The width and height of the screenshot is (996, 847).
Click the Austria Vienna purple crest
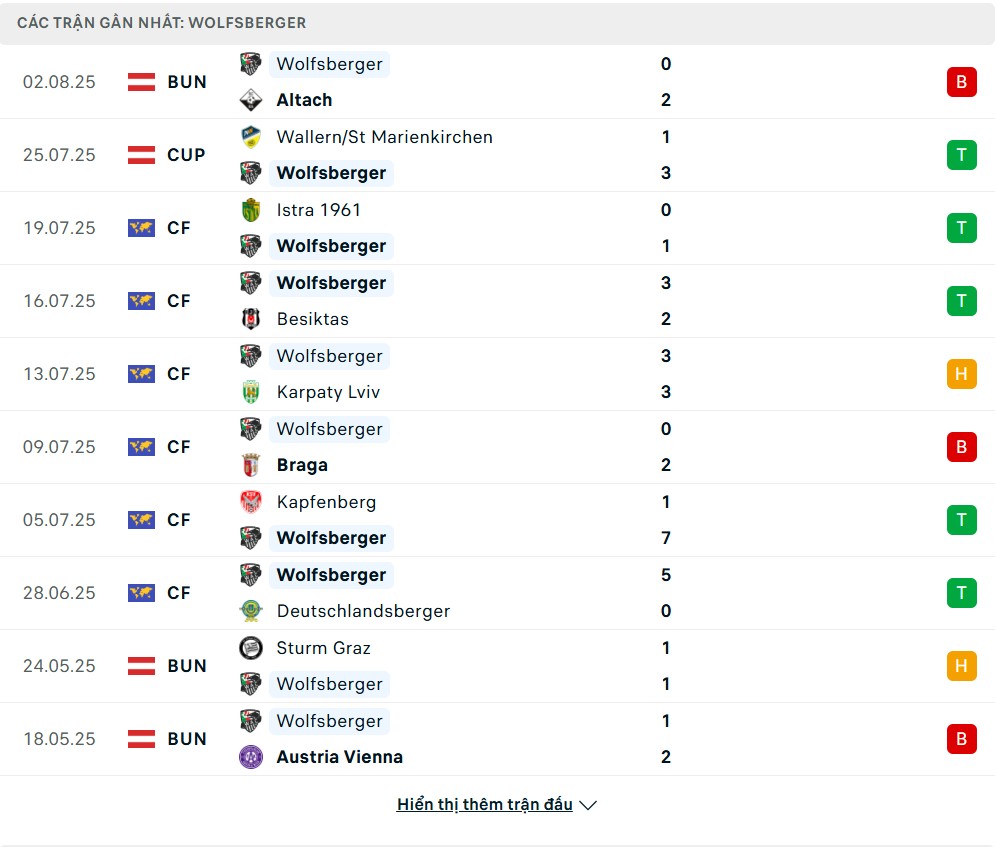pos(250,757)
